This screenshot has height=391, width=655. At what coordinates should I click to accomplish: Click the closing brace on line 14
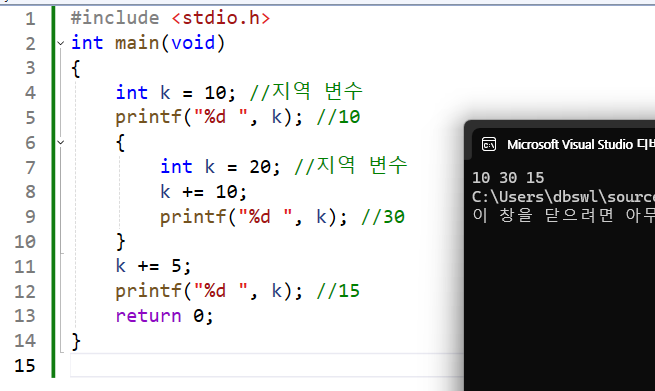(76, 341)
